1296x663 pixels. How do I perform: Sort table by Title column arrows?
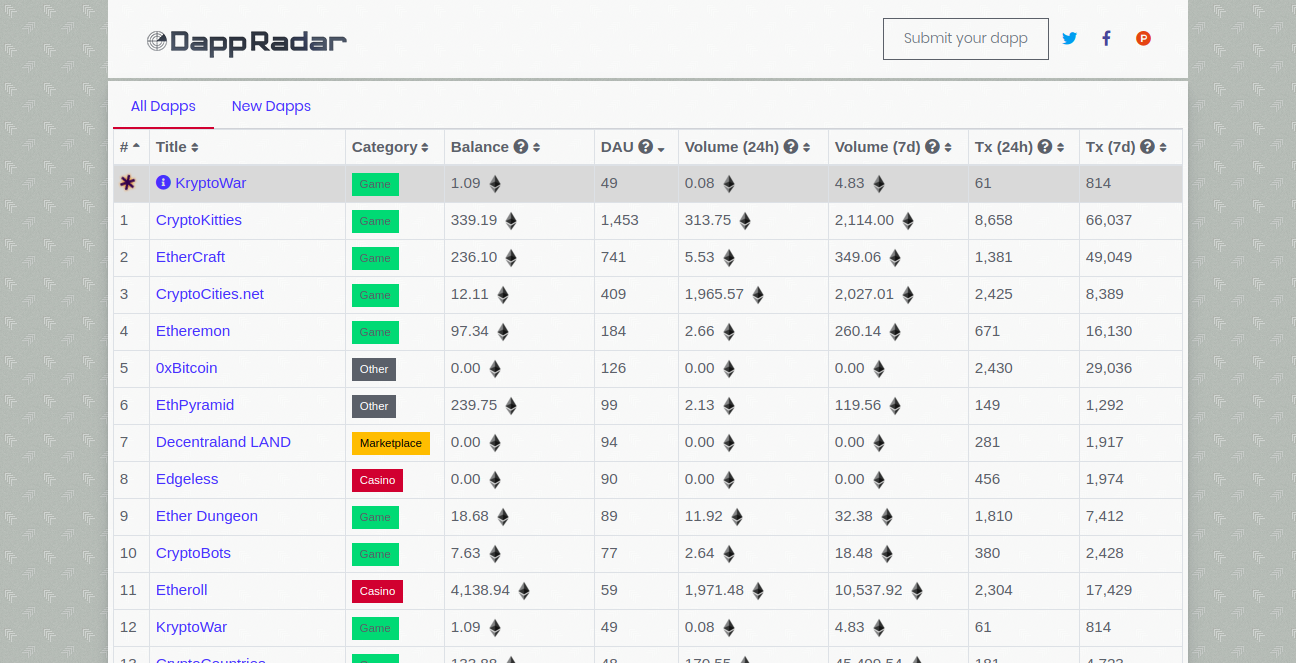195,148
